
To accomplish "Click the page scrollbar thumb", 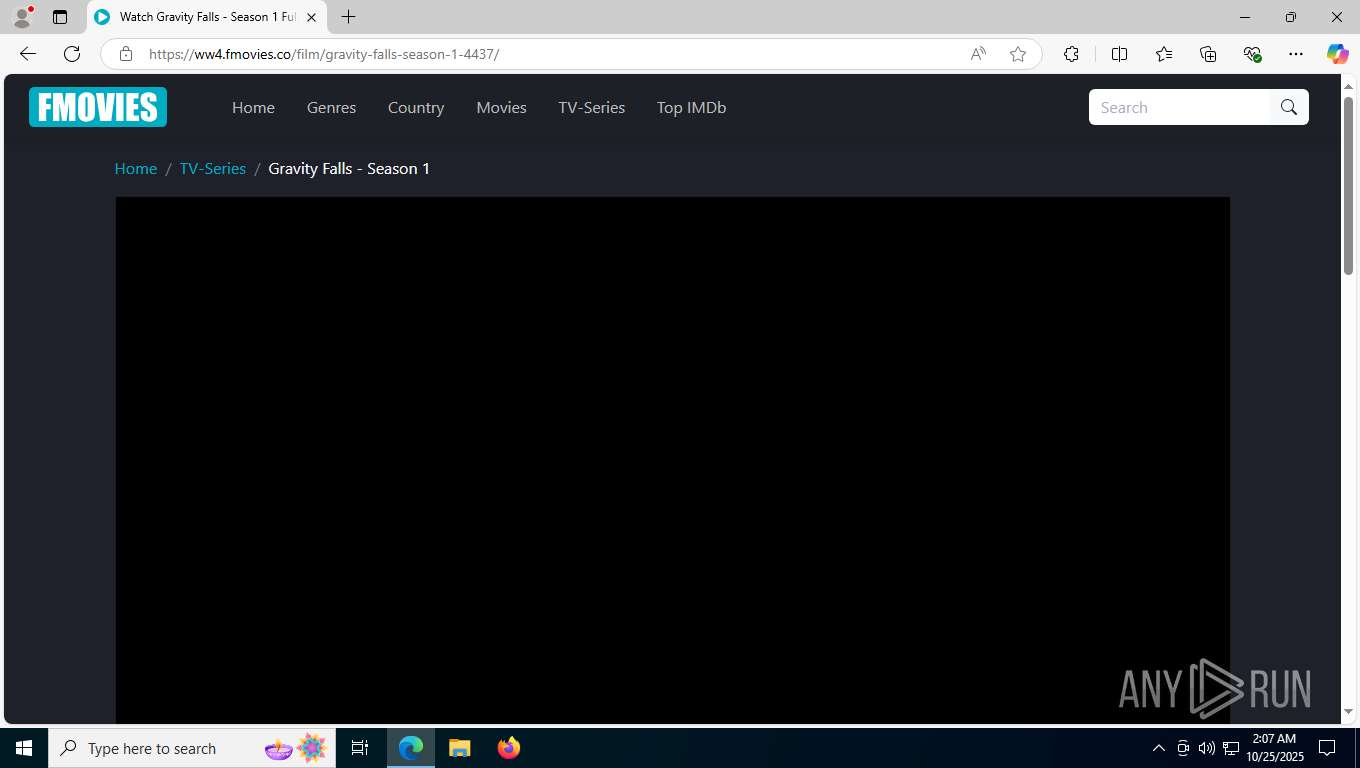I will [1348, 185].
